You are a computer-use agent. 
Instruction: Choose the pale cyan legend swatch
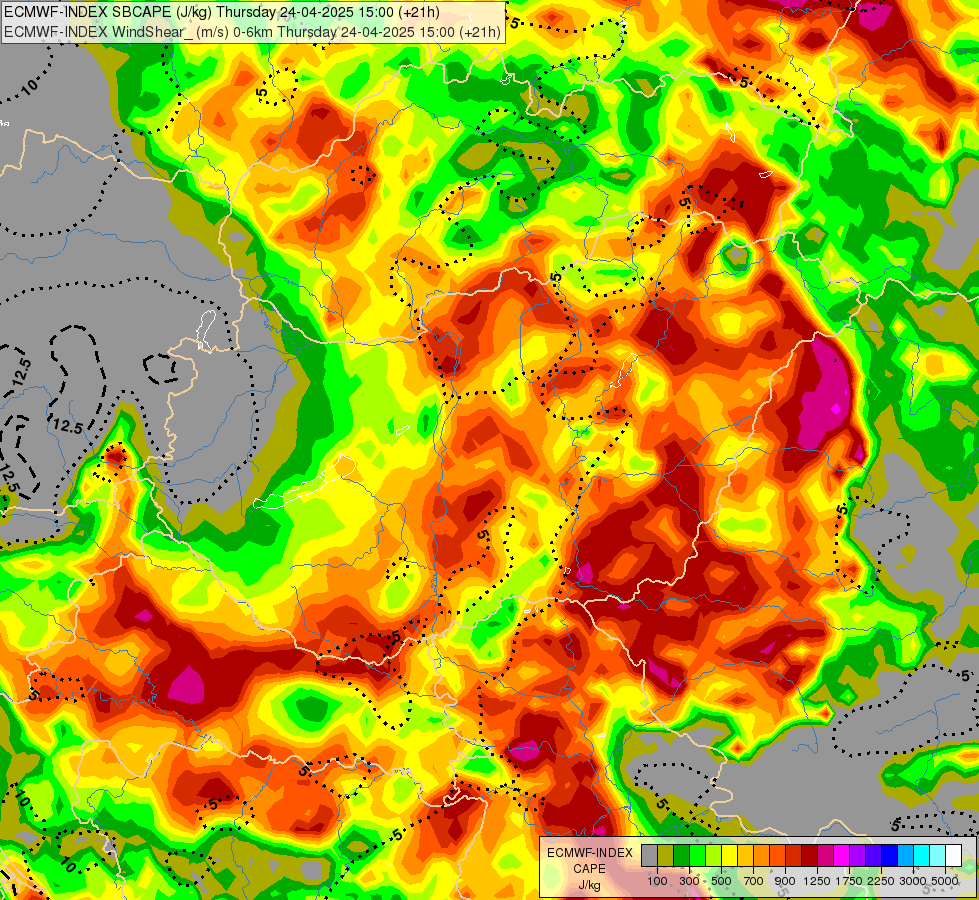point(938,855)
